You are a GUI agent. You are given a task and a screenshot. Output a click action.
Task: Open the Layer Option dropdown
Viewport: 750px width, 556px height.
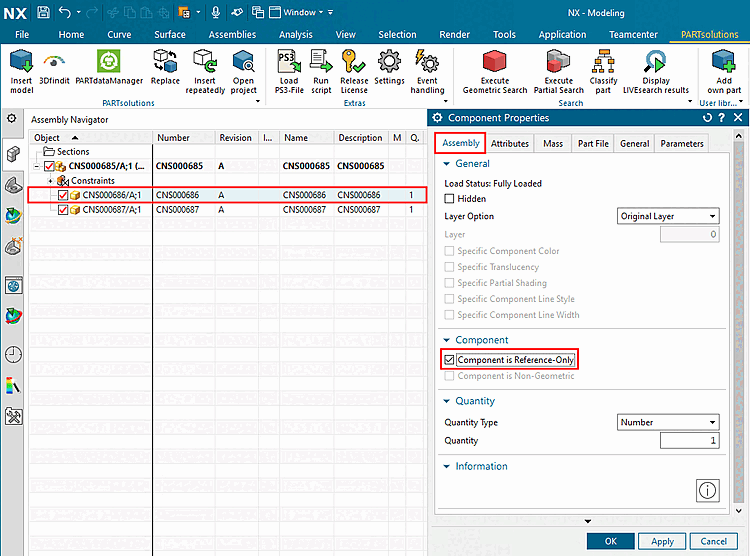(x=668, y=216)
